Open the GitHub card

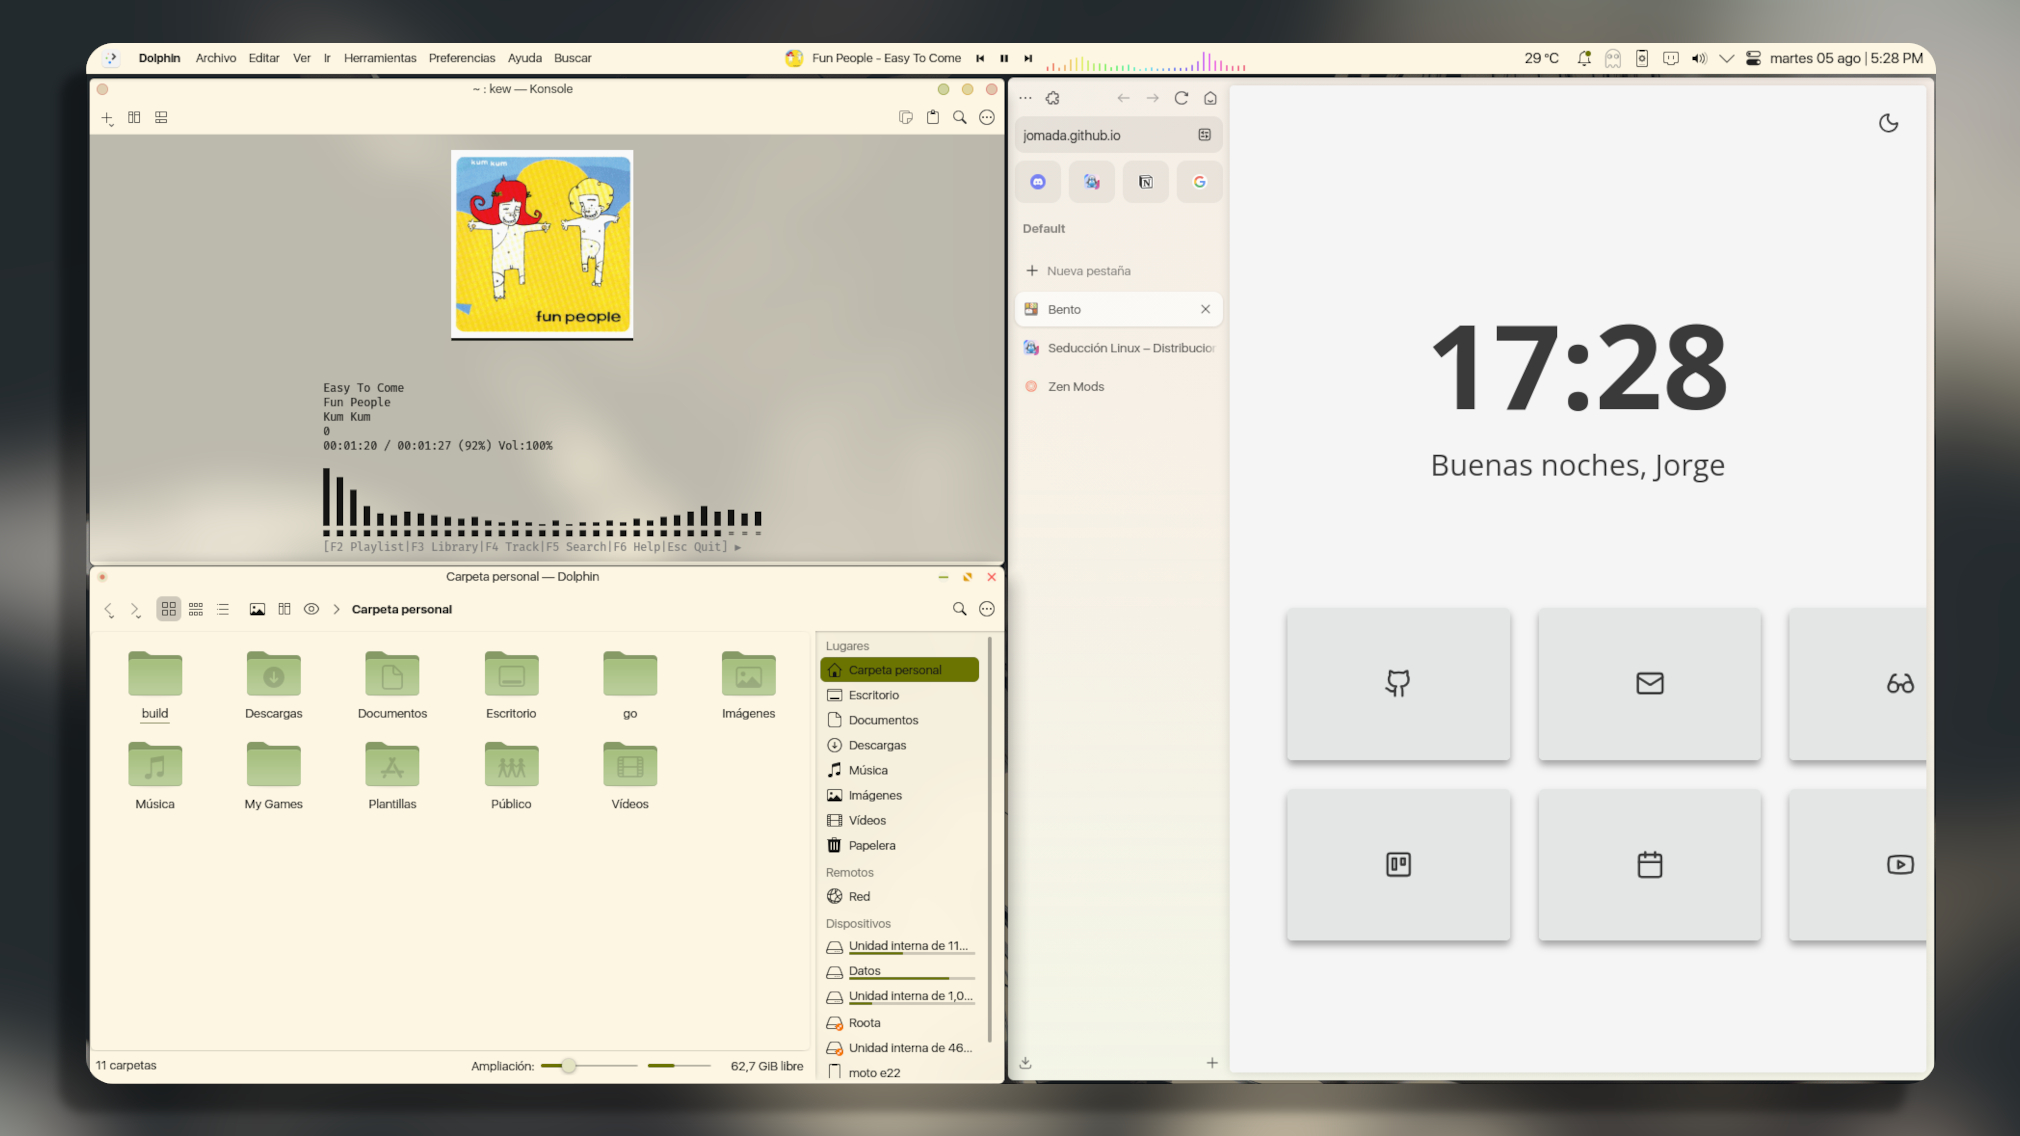coord(1398,684)
